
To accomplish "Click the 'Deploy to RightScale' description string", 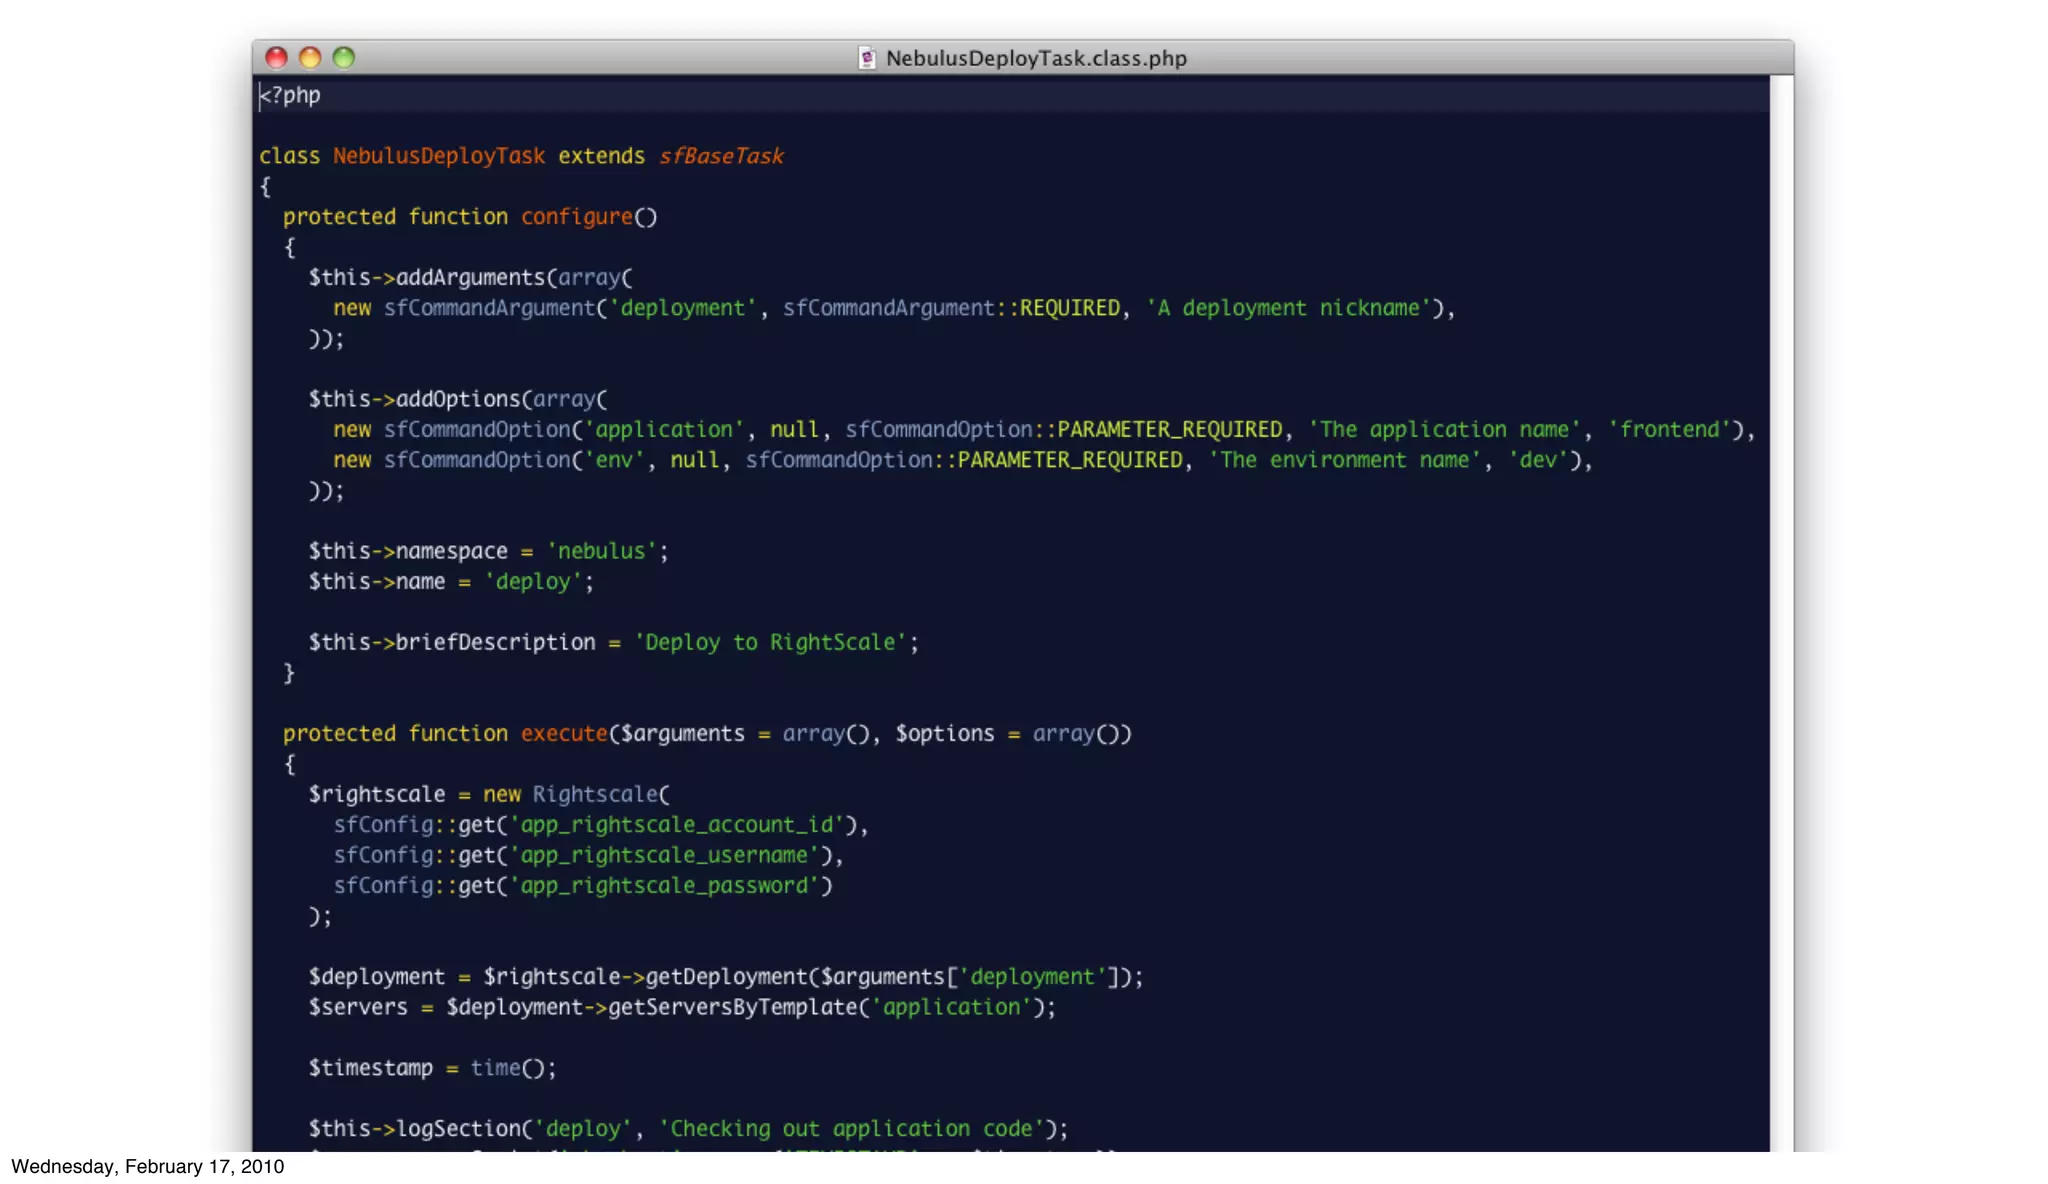I will tap(769, 642).
